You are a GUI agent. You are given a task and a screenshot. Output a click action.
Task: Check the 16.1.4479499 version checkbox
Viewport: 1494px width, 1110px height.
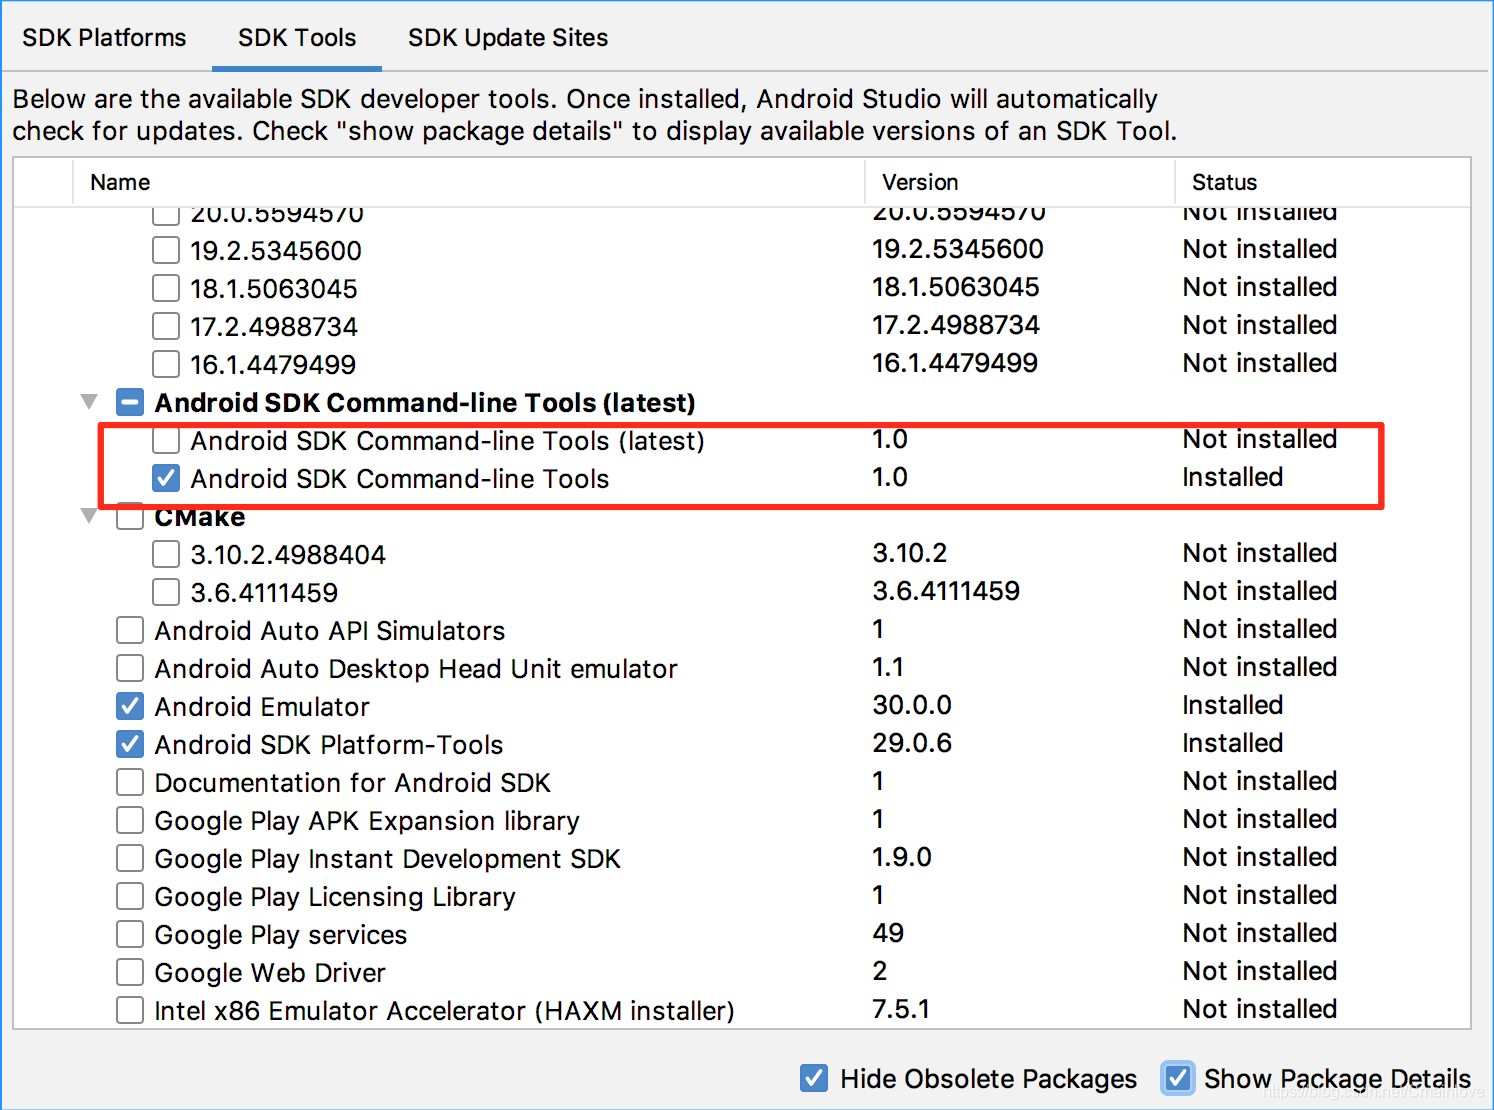pyautogui.click(x=166, y=364)
